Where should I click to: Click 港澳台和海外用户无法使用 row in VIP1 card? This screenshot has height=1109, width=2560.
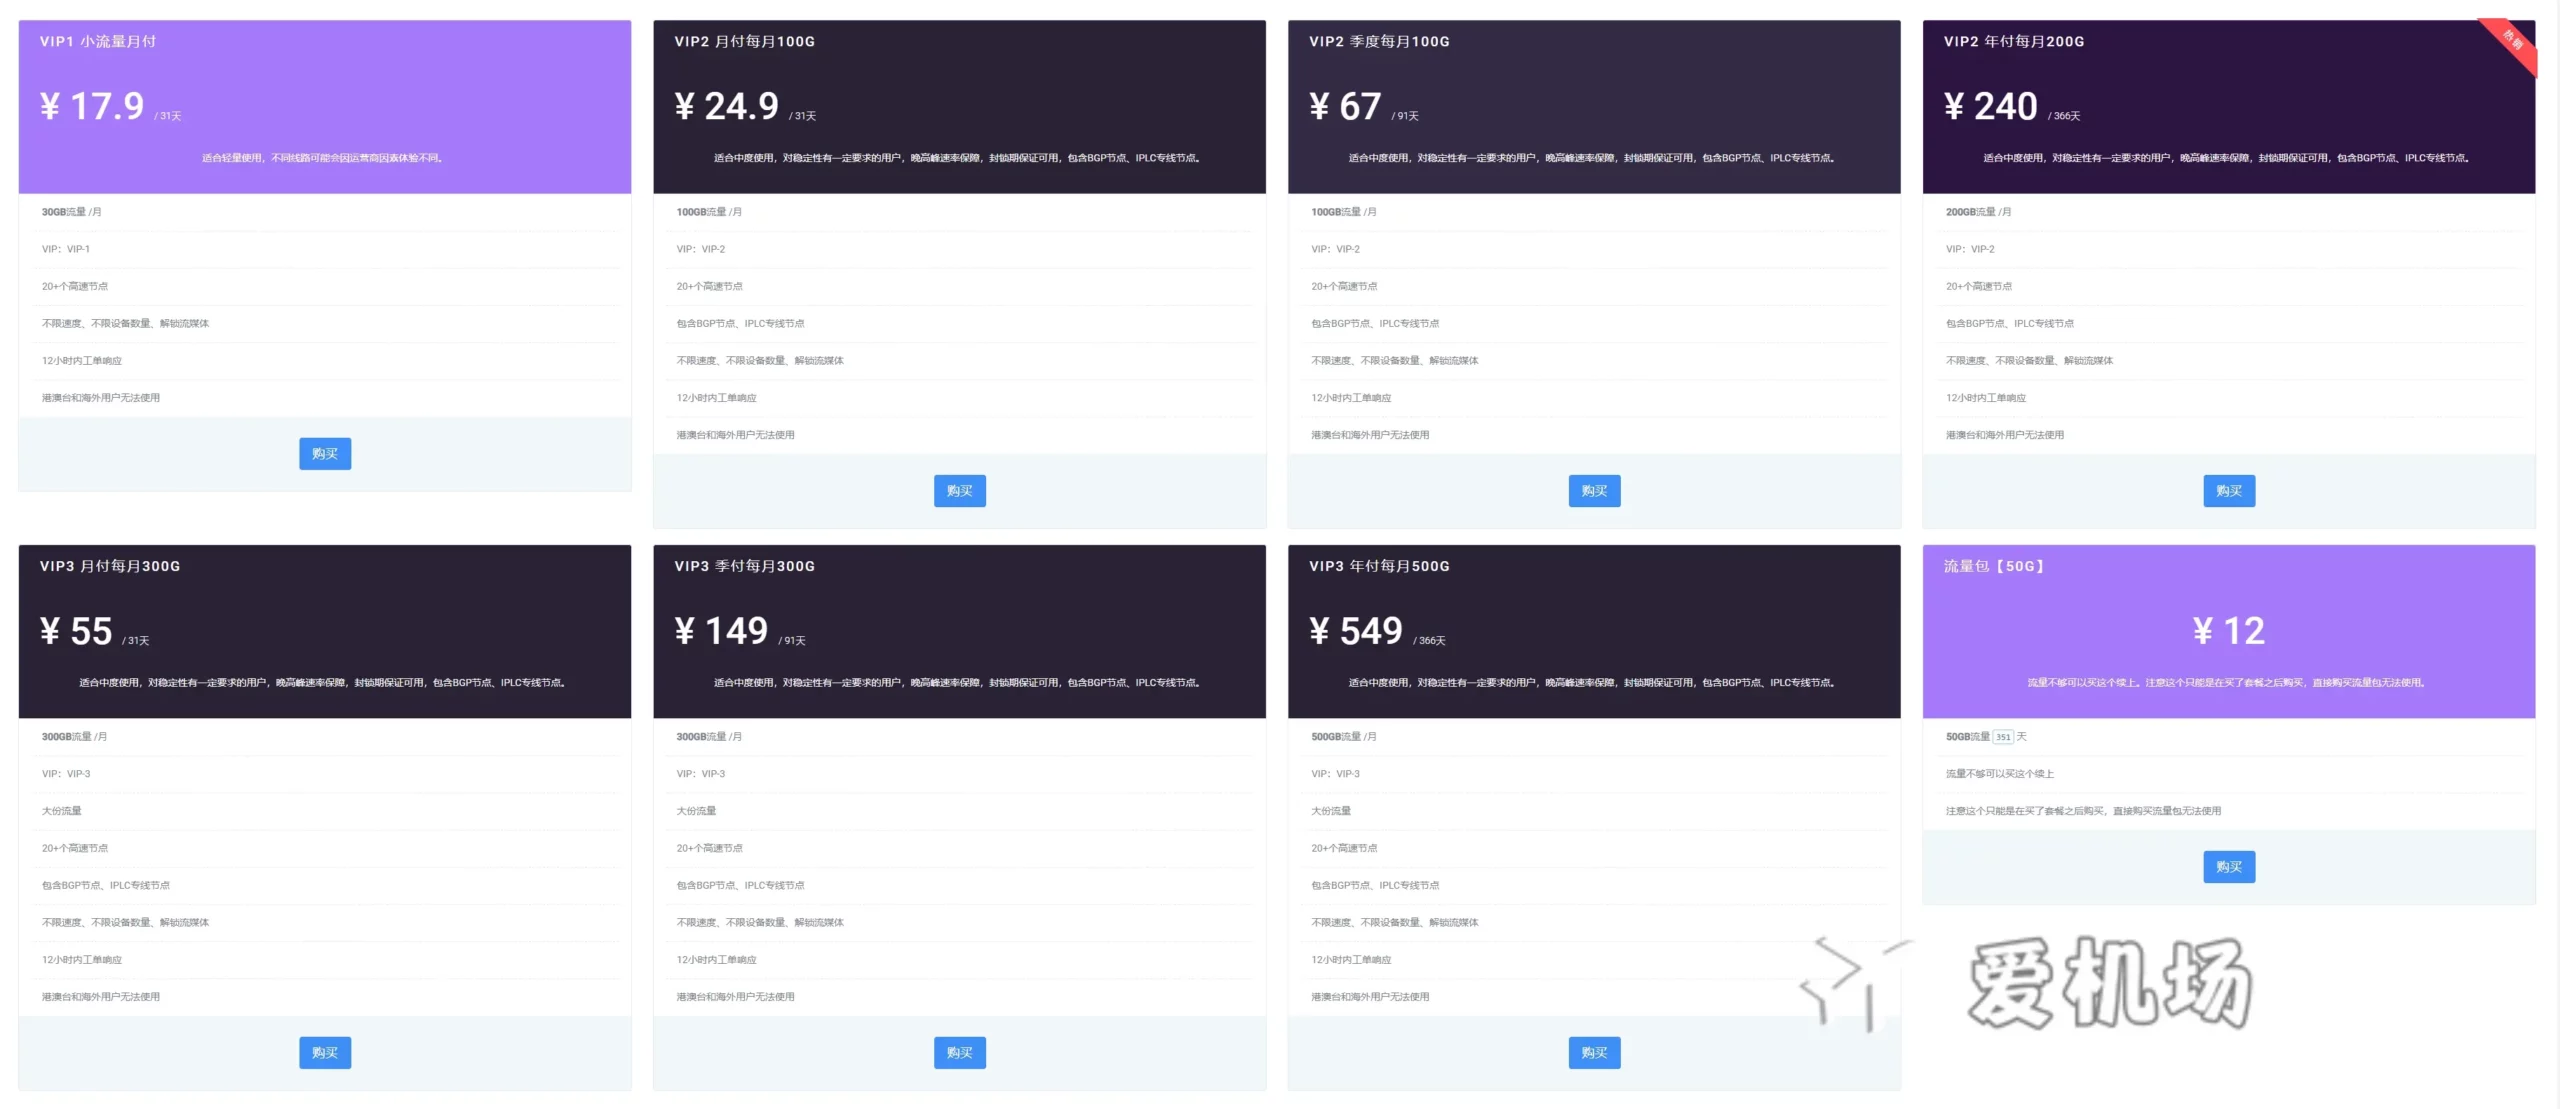coord(325,398)
